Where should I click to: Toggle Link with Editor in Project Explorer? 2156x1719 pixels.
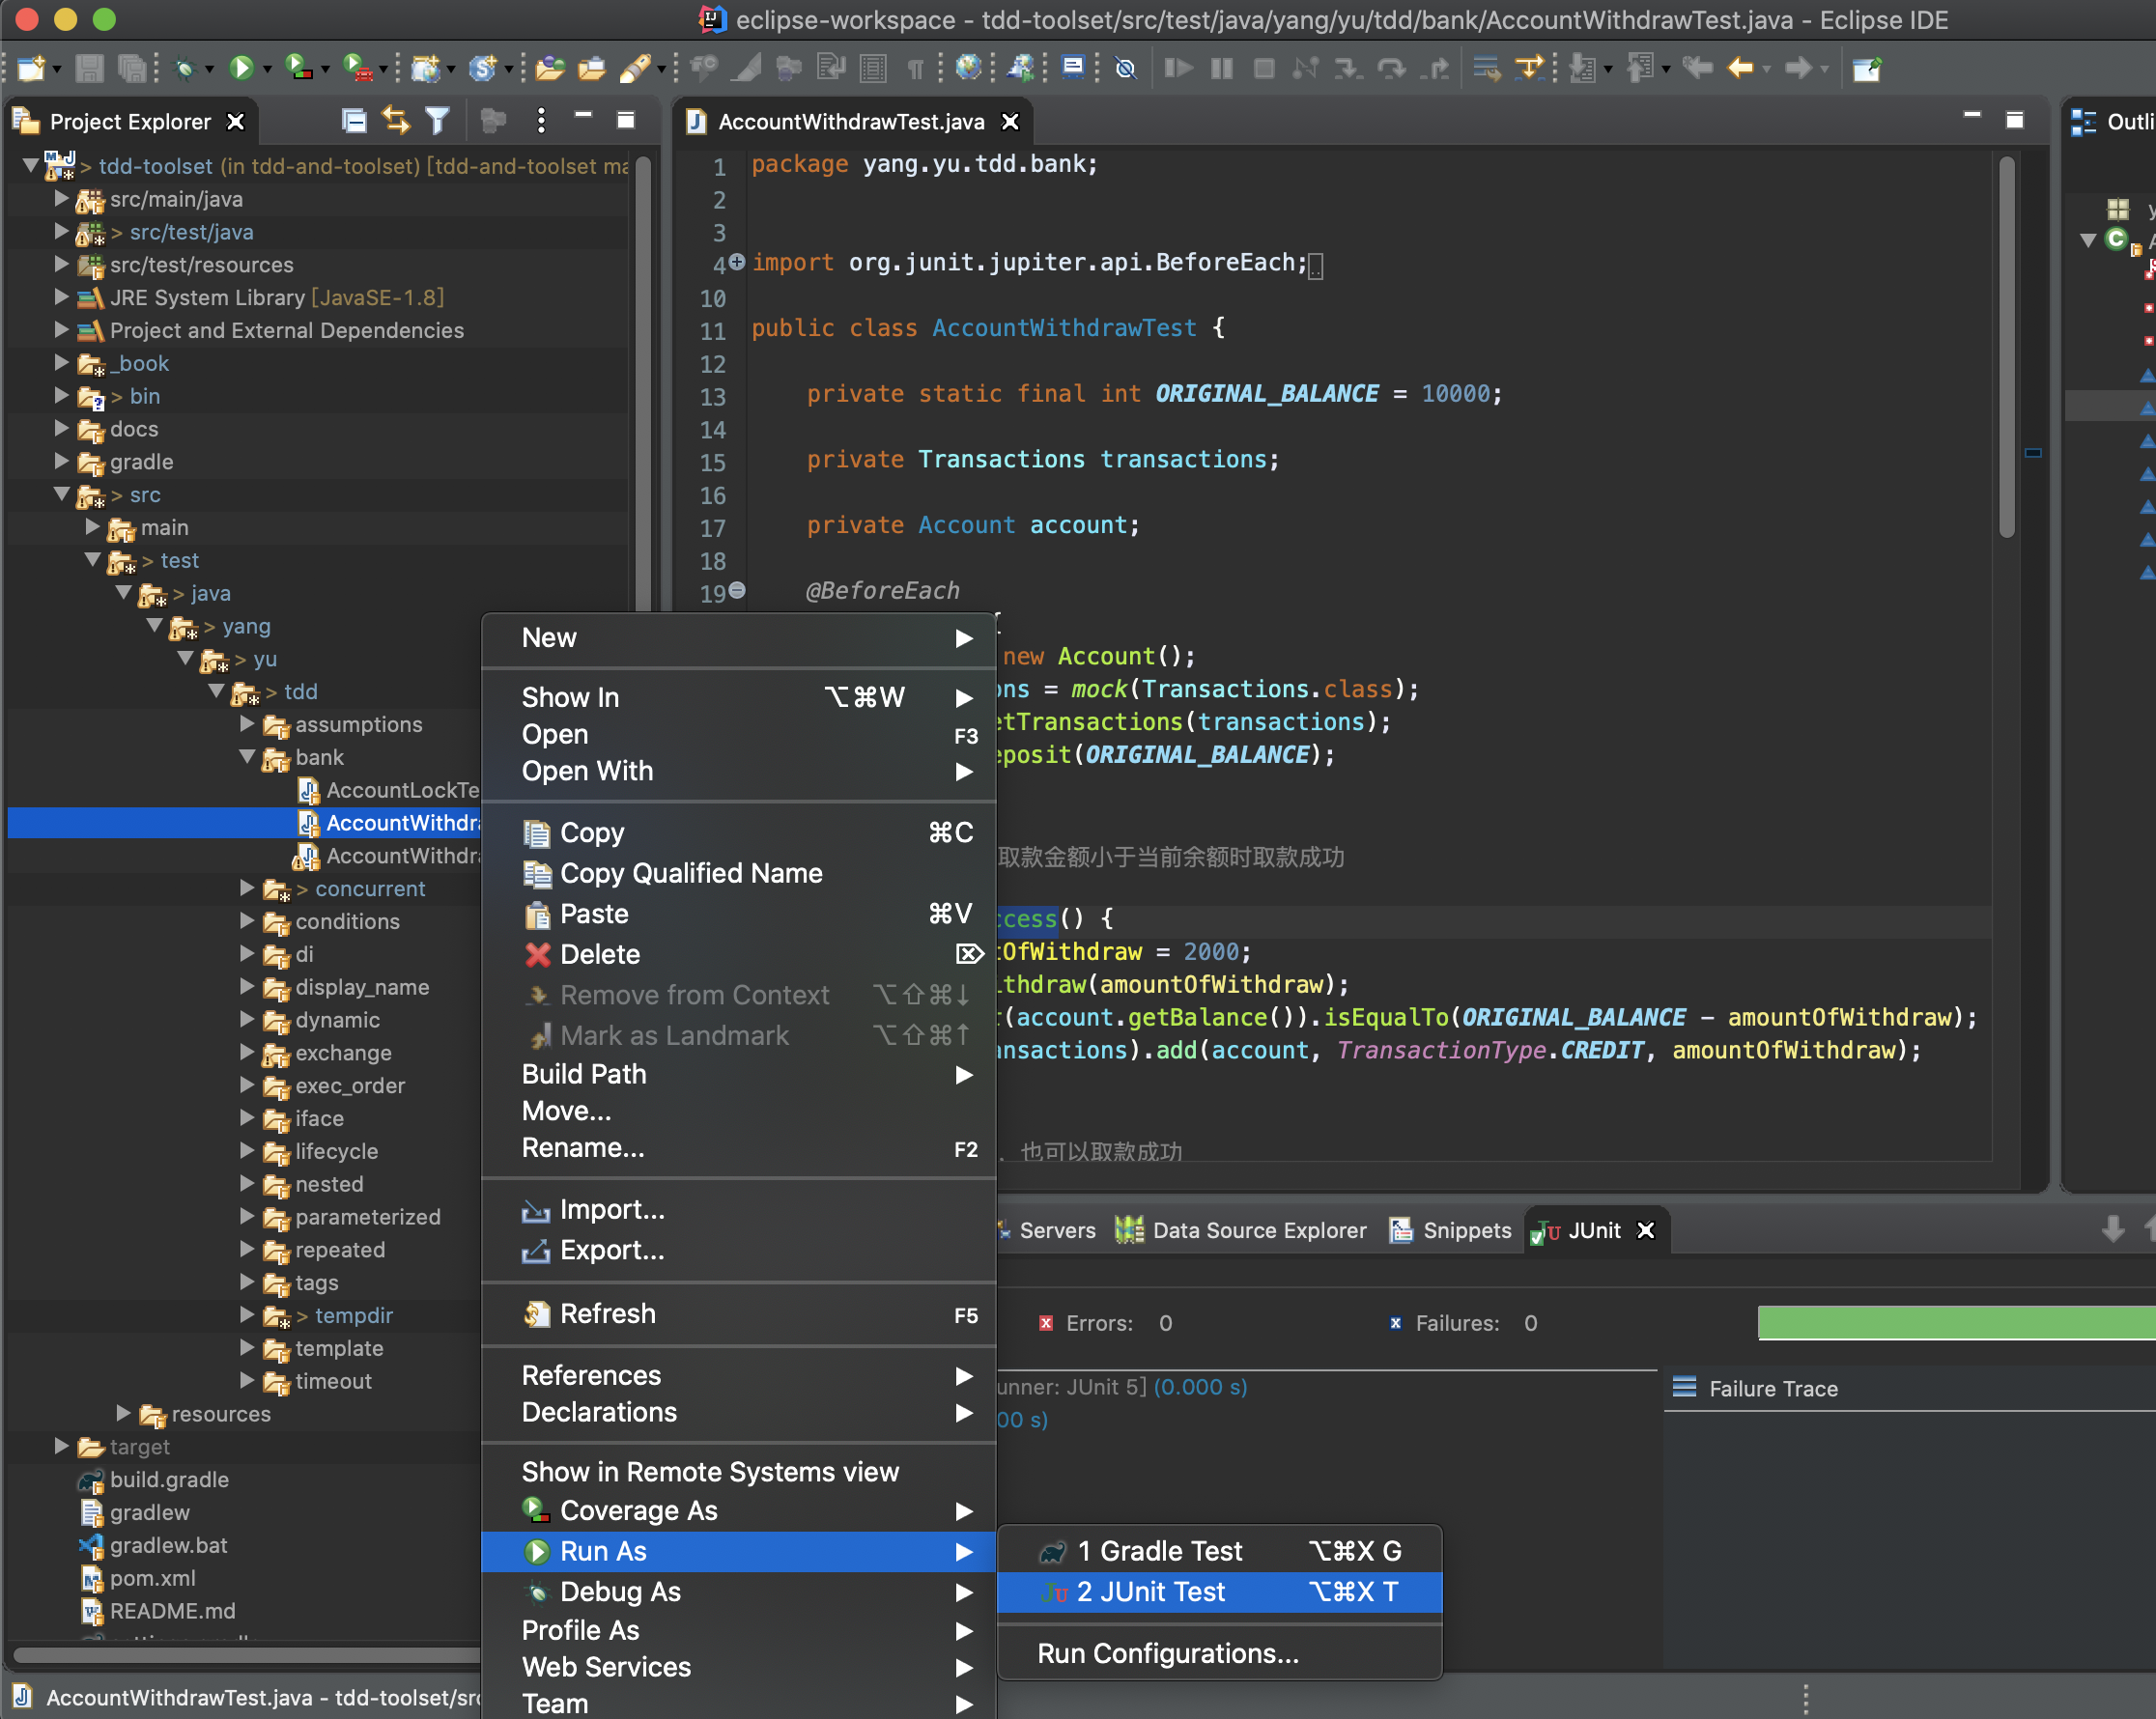(x=396, y=121)
